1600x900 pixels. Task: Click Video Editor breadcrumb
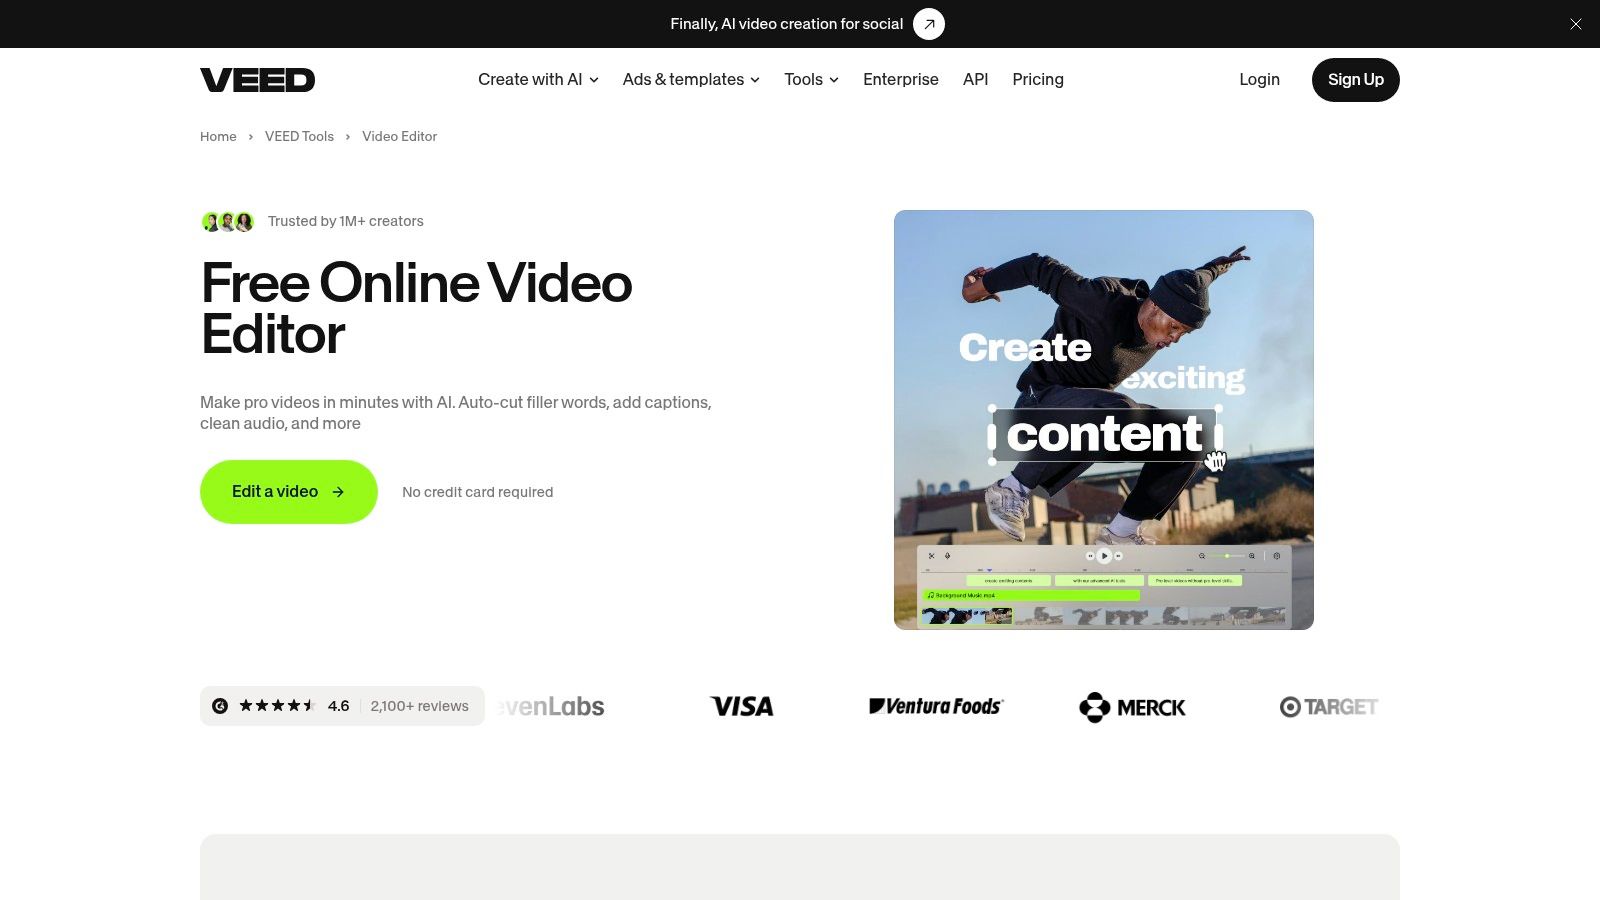point(399,136)
